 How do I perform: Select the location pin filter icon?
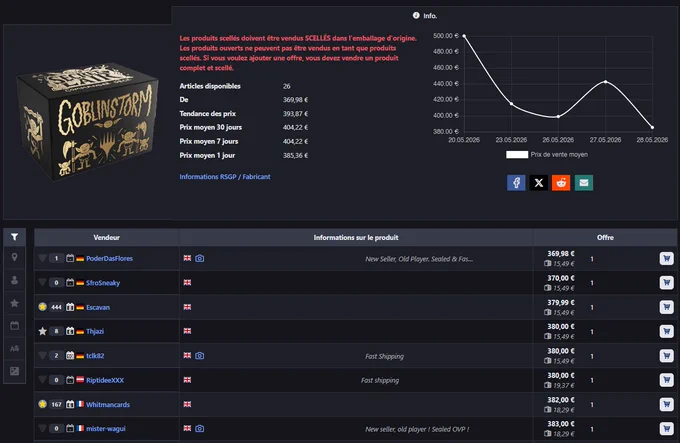click(14, 257)
